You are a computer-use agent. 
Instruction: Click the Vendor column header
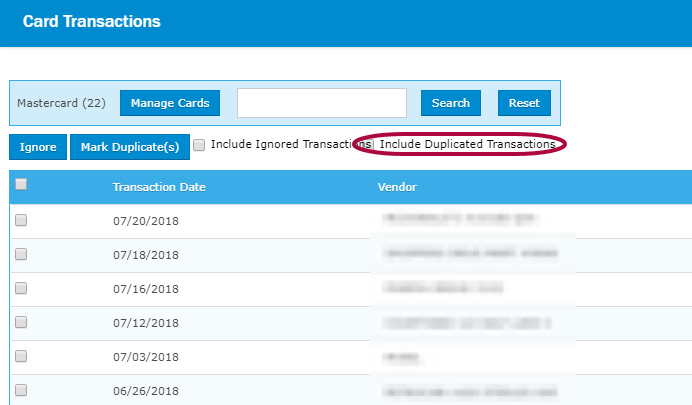pyautogui.click(x=397, y=187)
